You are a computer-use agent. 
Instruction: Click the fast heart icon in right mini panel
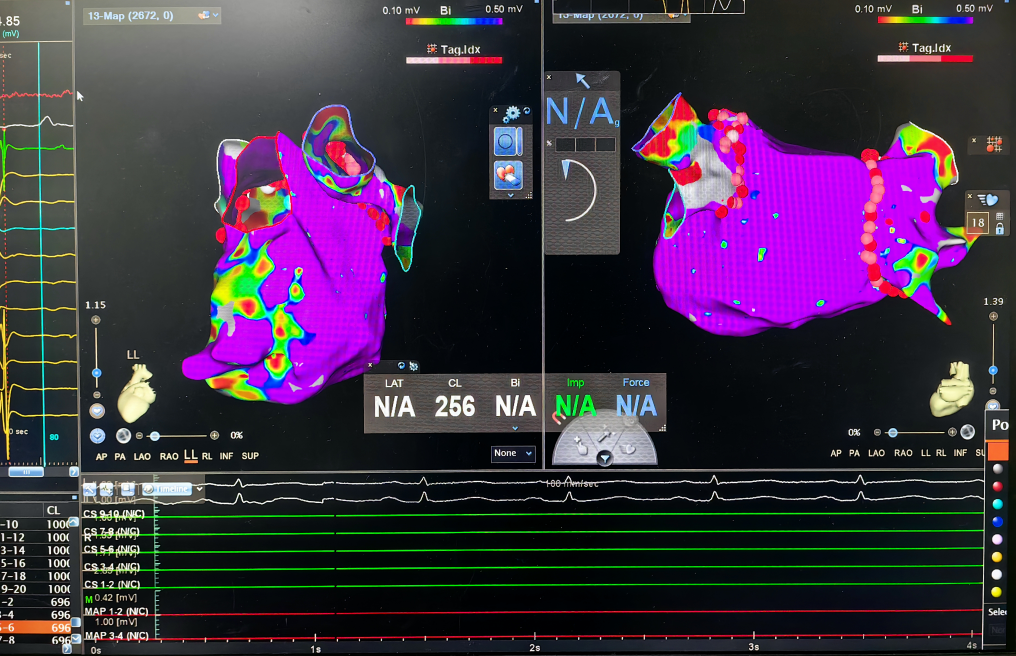coord(988,200)
